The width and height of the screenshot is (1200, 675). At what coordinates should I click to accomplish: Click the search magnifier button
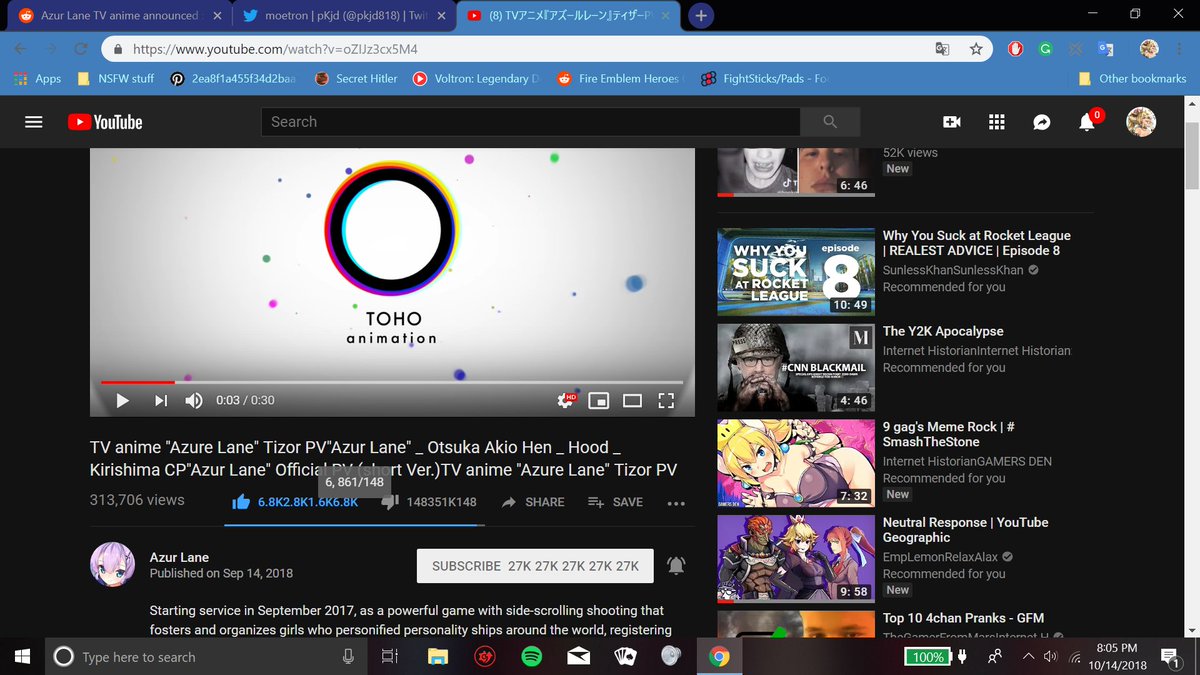(x=830, y=122)
